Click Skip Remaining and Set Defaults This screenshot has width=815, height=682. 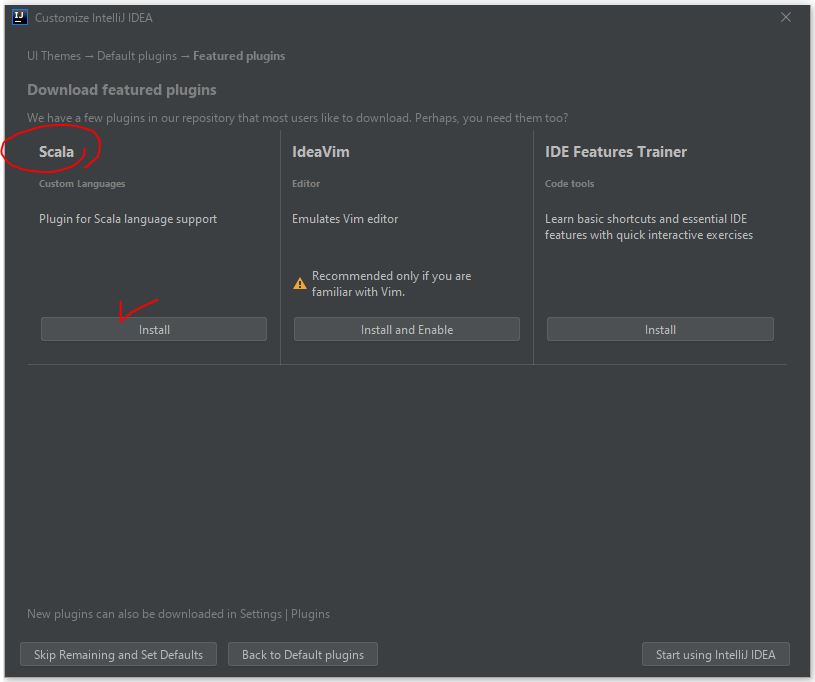(x=119, y=654)
